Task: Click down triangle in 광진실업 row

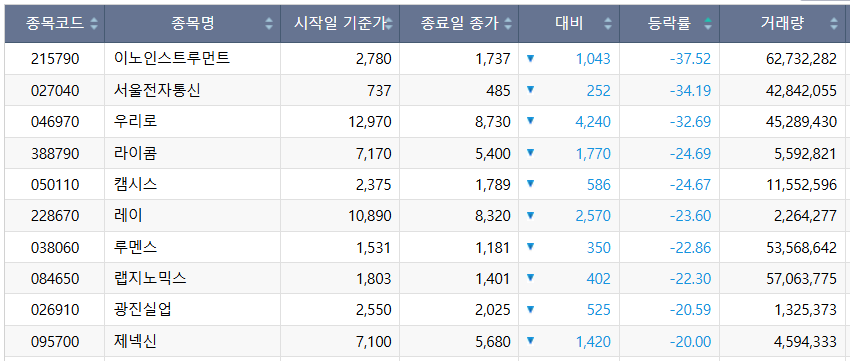Action: coord(530,309)
